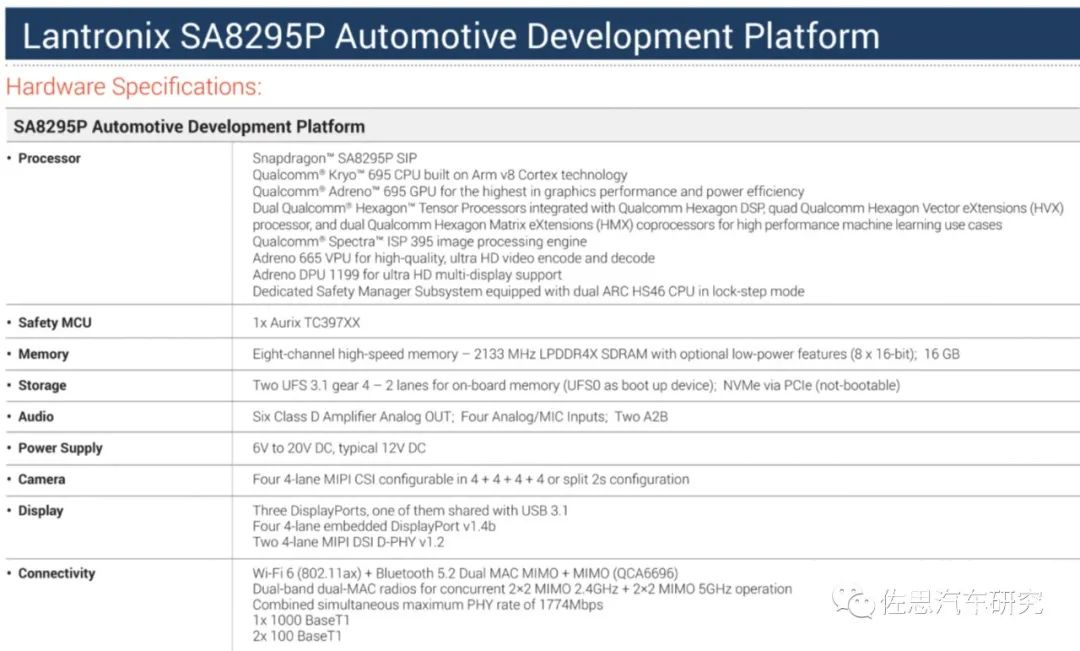
Task: Click the 'Dedicated Safety Manager Subsystem' line
Action: [x=528, y=291]
